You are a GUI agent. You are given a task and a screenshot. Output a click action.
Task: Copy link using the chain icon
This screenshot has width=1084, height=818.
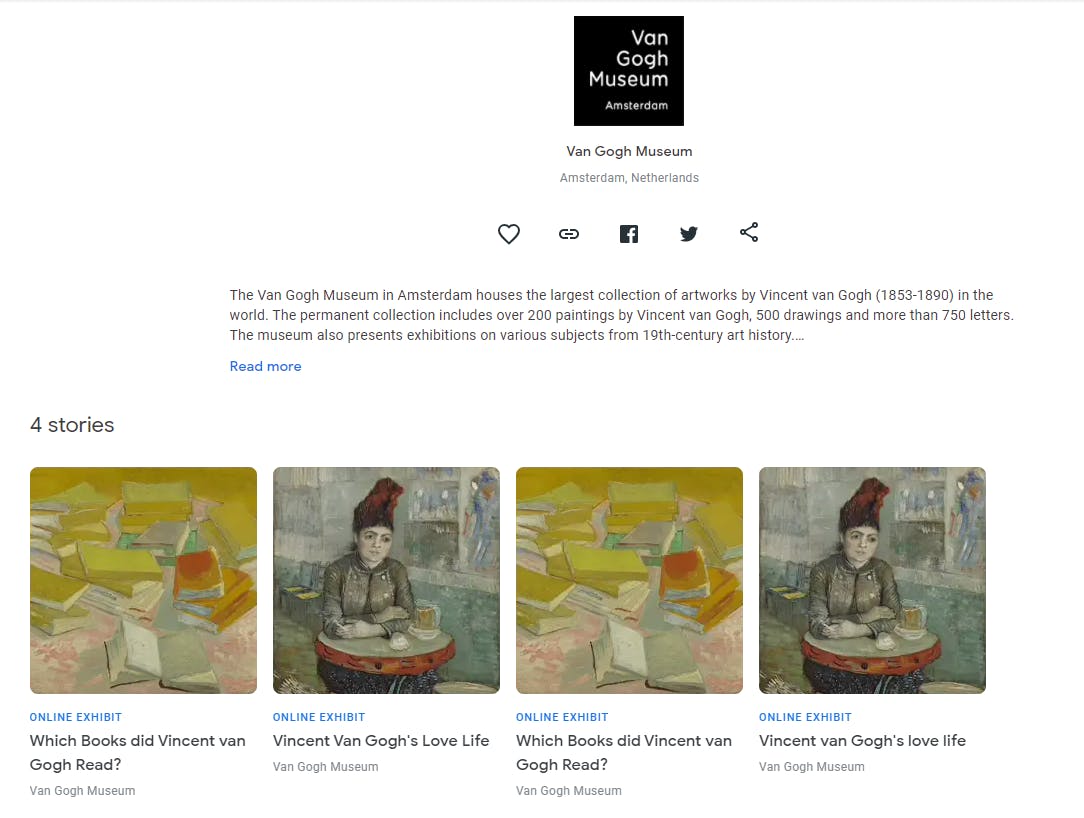(569, 234)
